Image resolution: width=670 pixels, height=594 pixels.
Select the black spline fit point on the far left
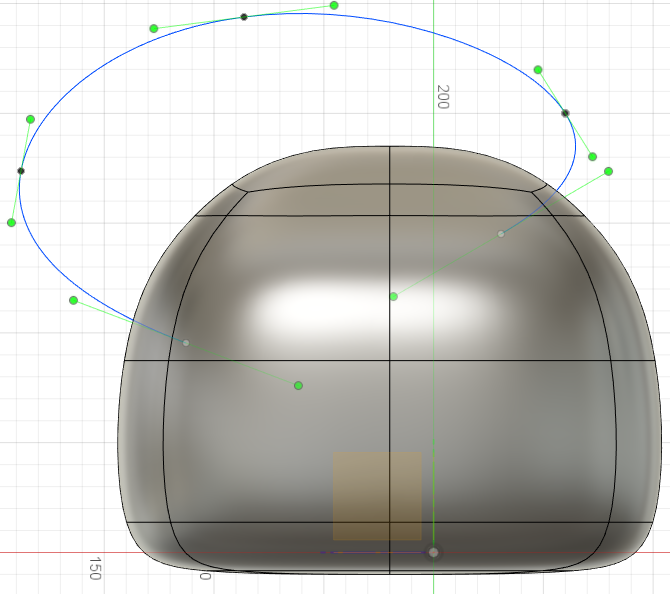click(x=21, y=171)
